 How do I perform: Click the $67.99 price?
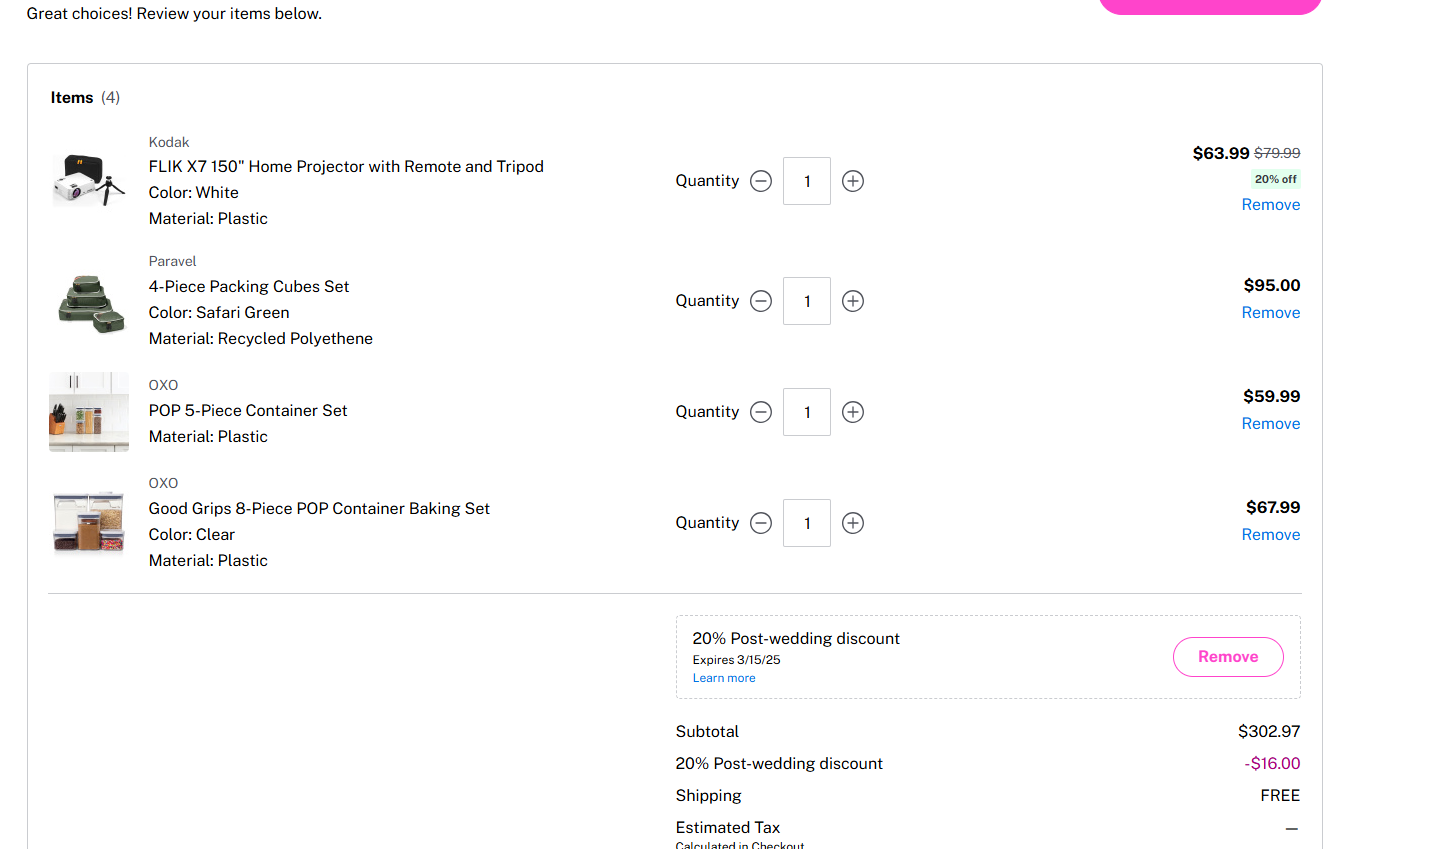[x=1273, y=507]
